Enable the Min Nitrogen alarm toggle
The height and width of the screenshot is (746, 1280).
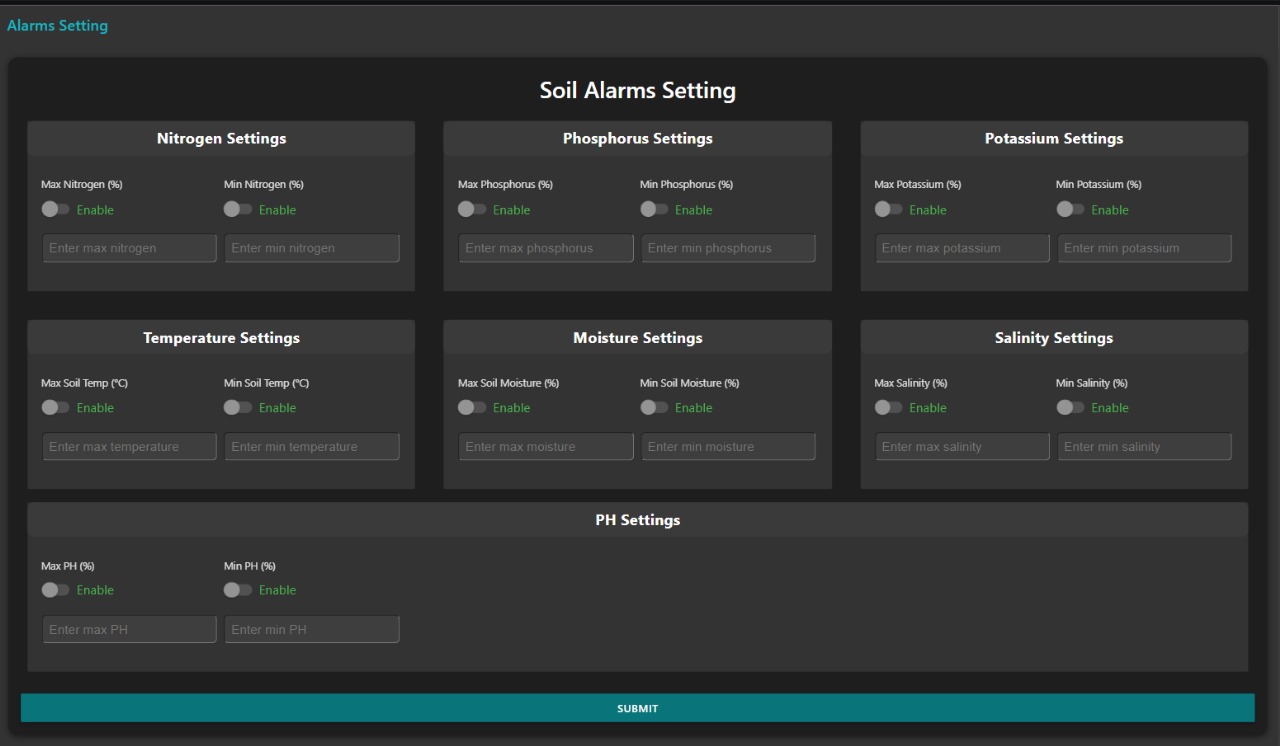(238, 209)
